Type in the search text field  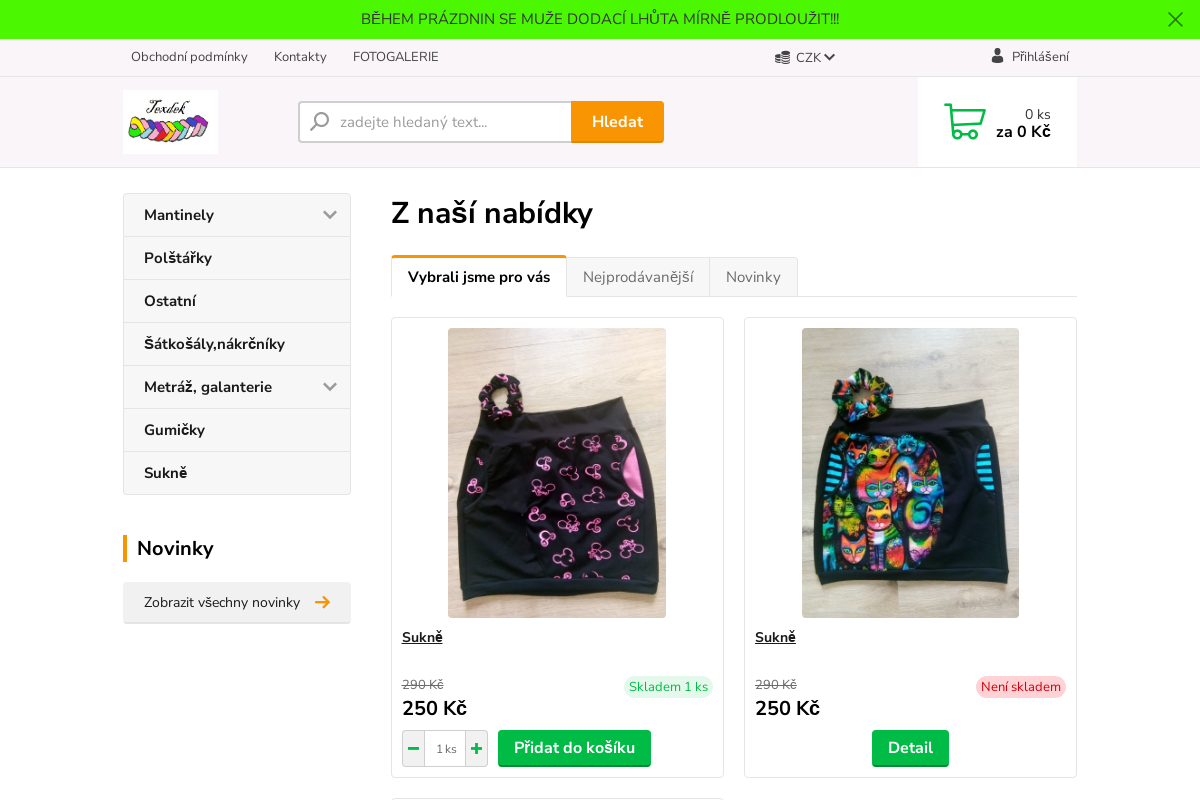[x=450, y=122]
